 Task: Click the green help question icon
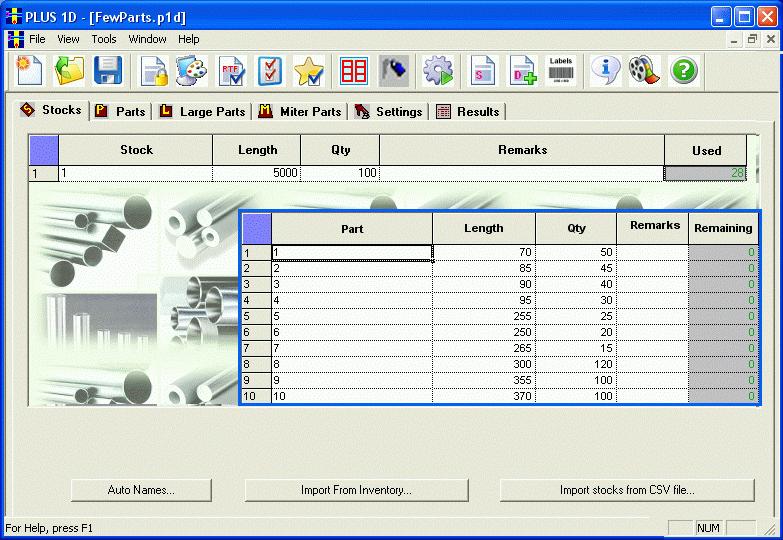683,70
